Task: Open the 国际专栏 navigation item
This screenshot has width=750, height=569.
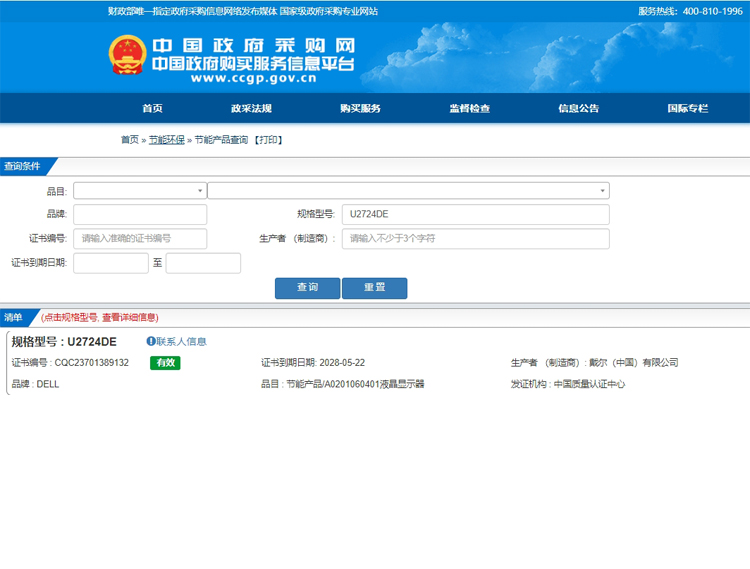Action: [687, 109]
